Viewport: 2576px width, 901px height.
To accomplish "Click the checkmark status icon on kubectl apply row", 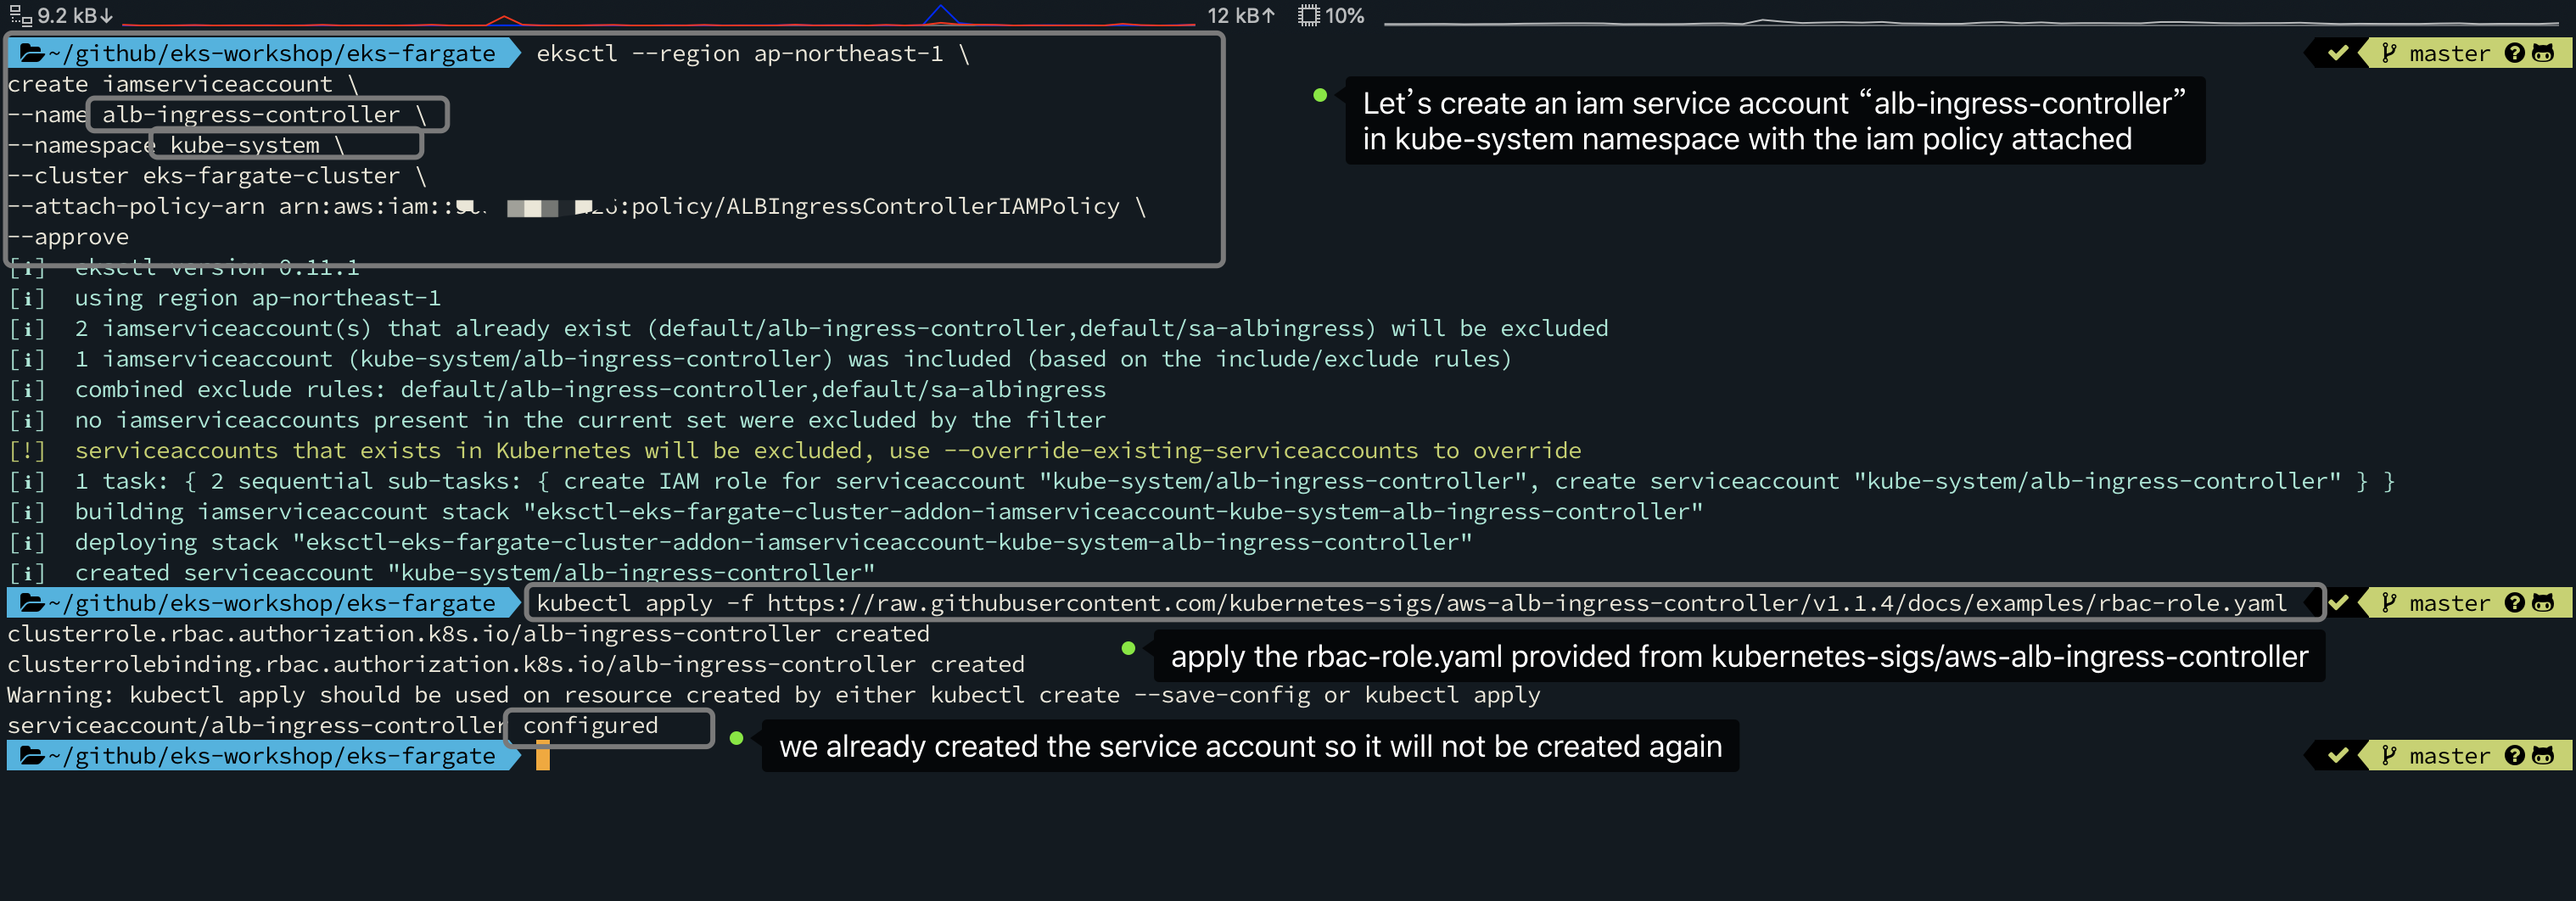I will pyautogui.click(x=2338, y=603).
